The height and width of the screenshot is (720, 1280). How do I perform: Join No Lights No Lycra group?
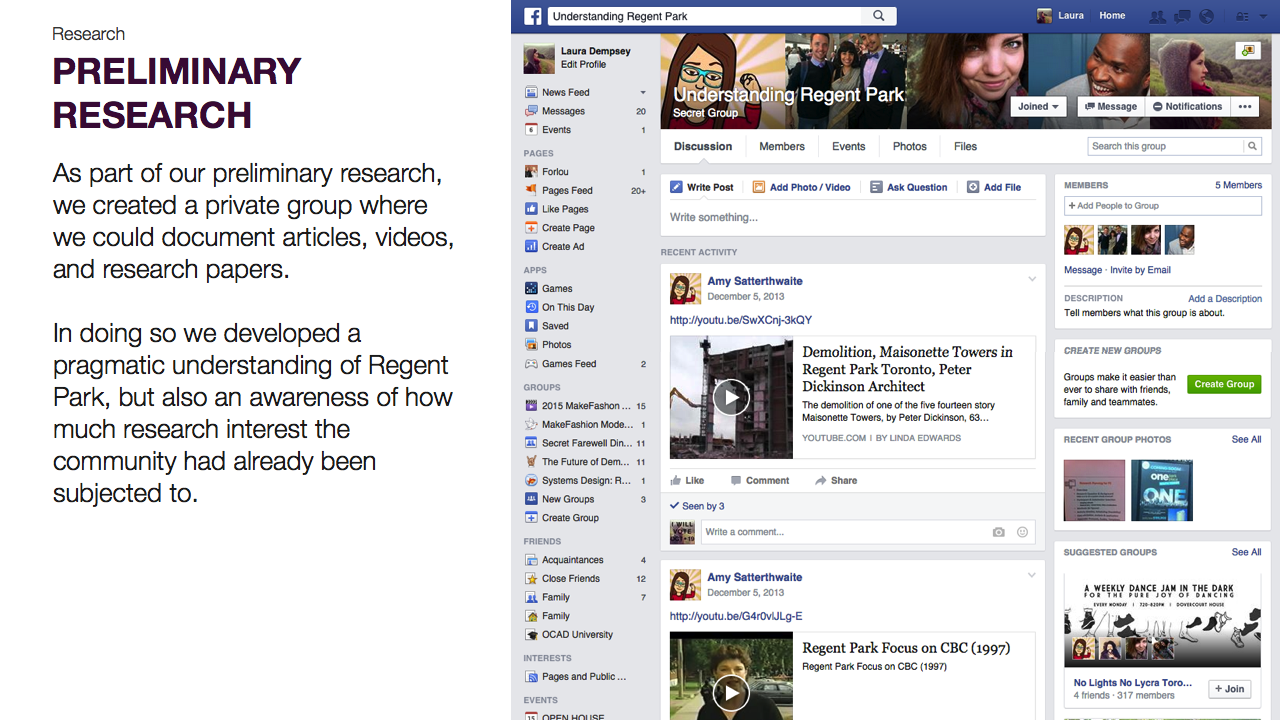1229,689
